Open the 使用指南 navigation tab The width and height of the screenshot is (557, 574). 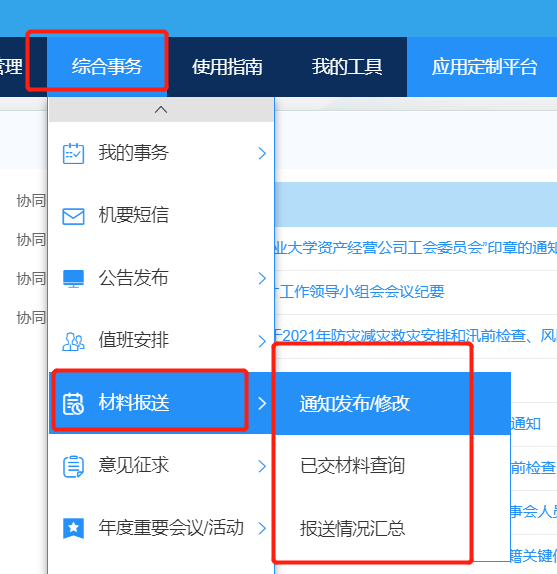tap(227, 67)
